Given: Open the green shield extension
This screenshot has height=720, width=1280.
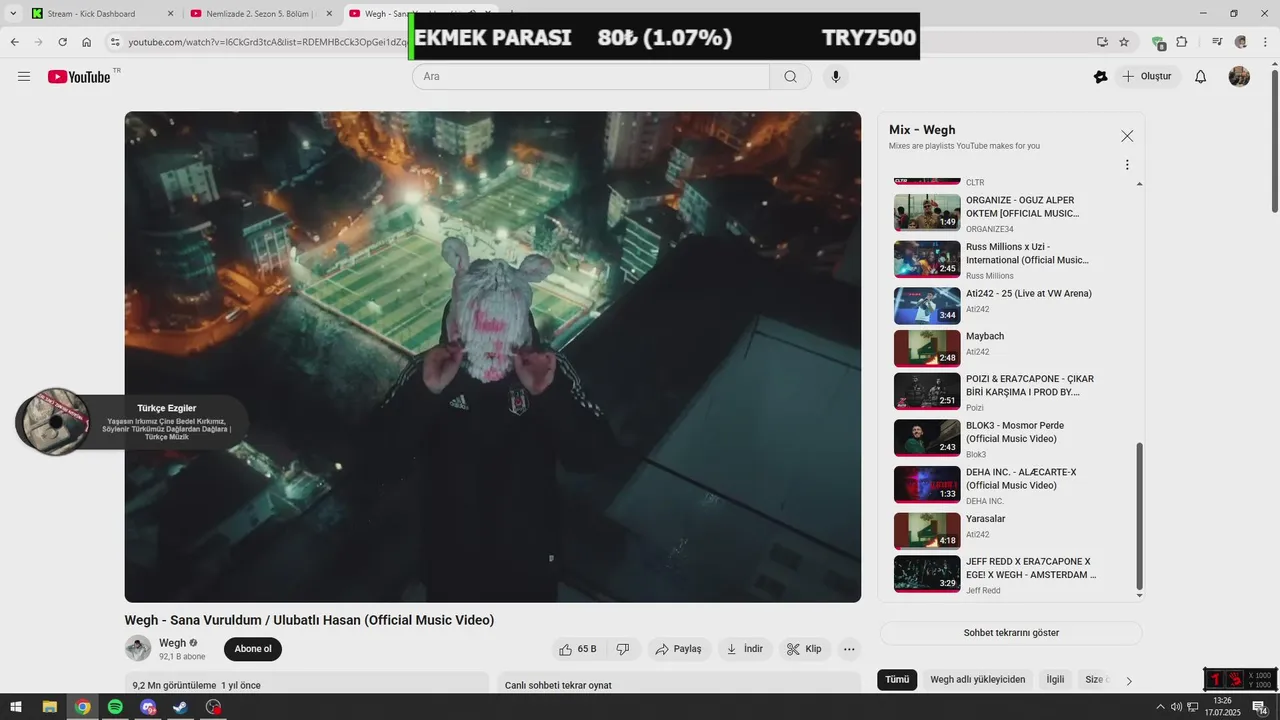Looking at the screenshot, I should pyautogui.click(x=1158, y=42).
